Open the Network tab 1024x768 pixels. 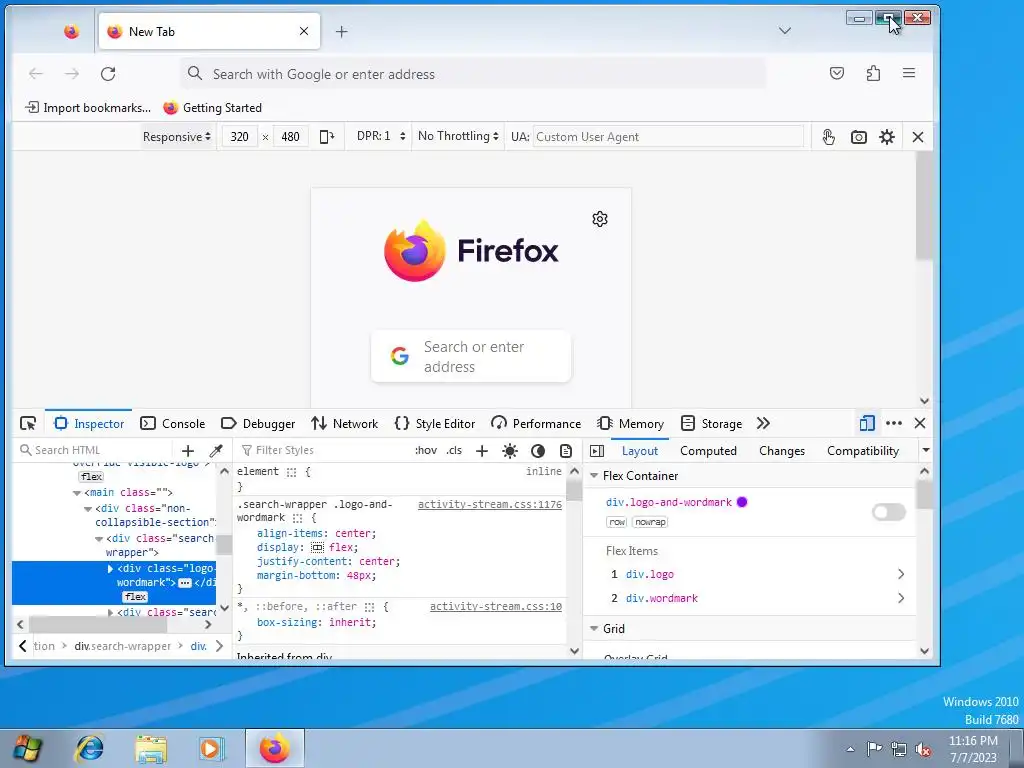click(345, 423)
